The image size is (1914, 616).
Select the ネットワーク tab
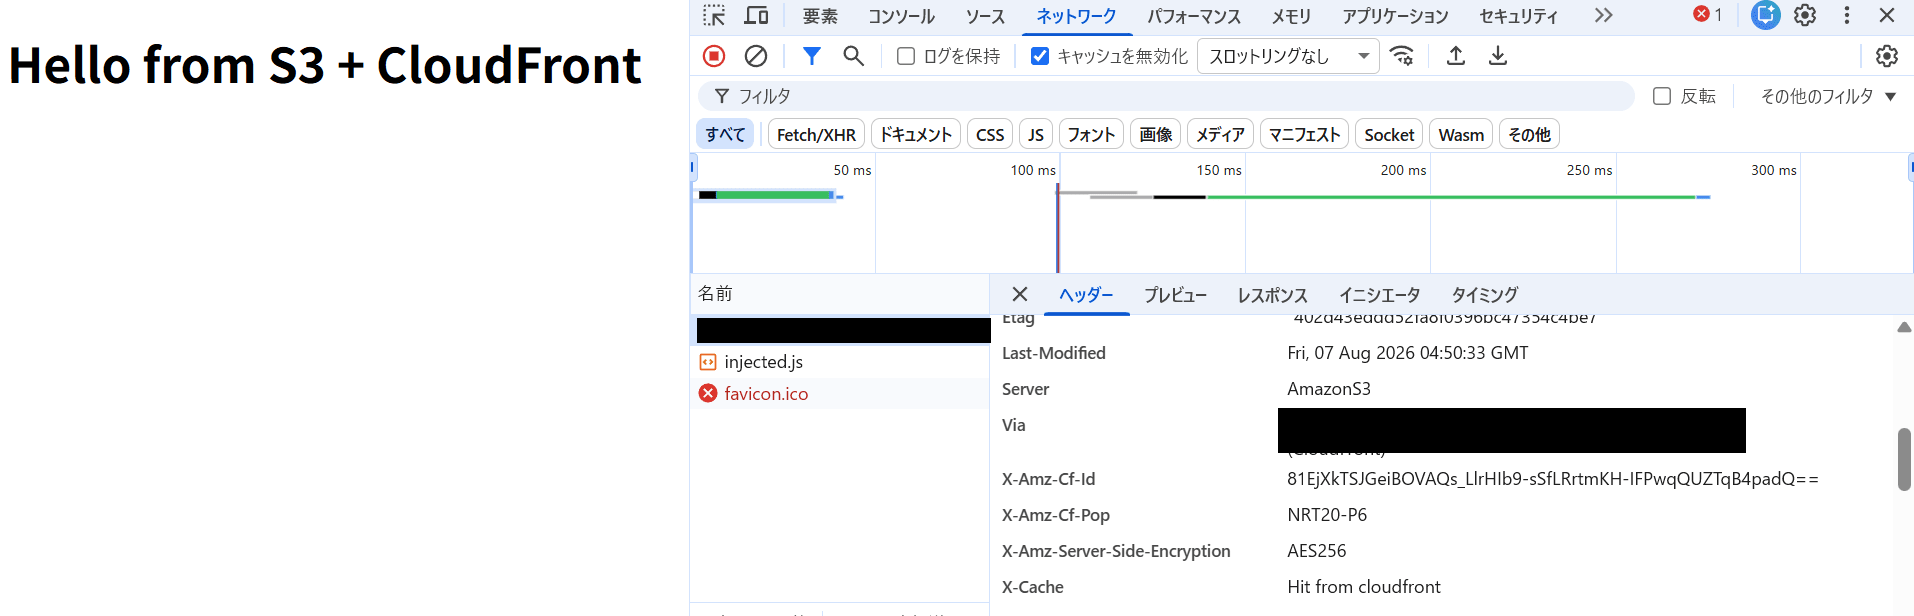[1076, 16]
